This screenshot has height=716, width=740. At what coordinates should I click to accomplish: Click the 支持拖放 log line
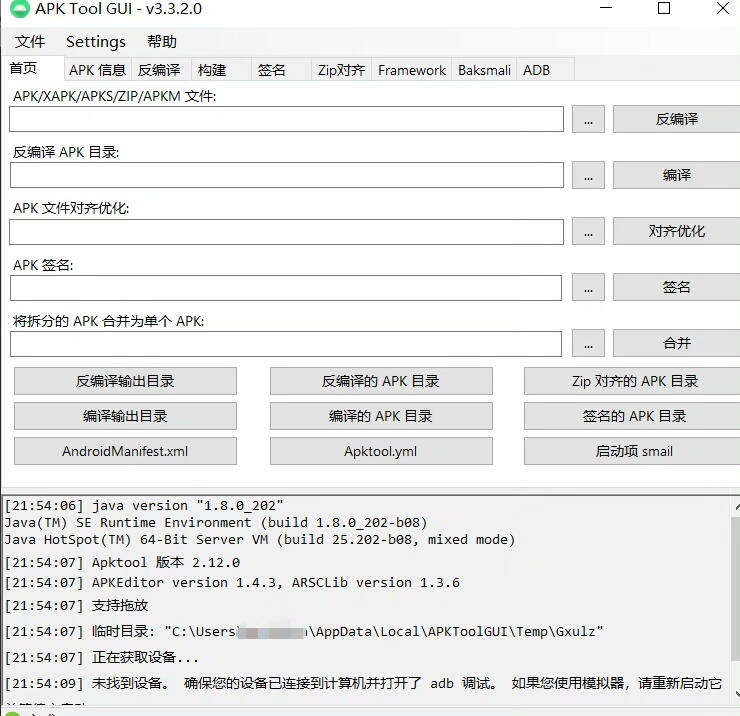point(76,605)
